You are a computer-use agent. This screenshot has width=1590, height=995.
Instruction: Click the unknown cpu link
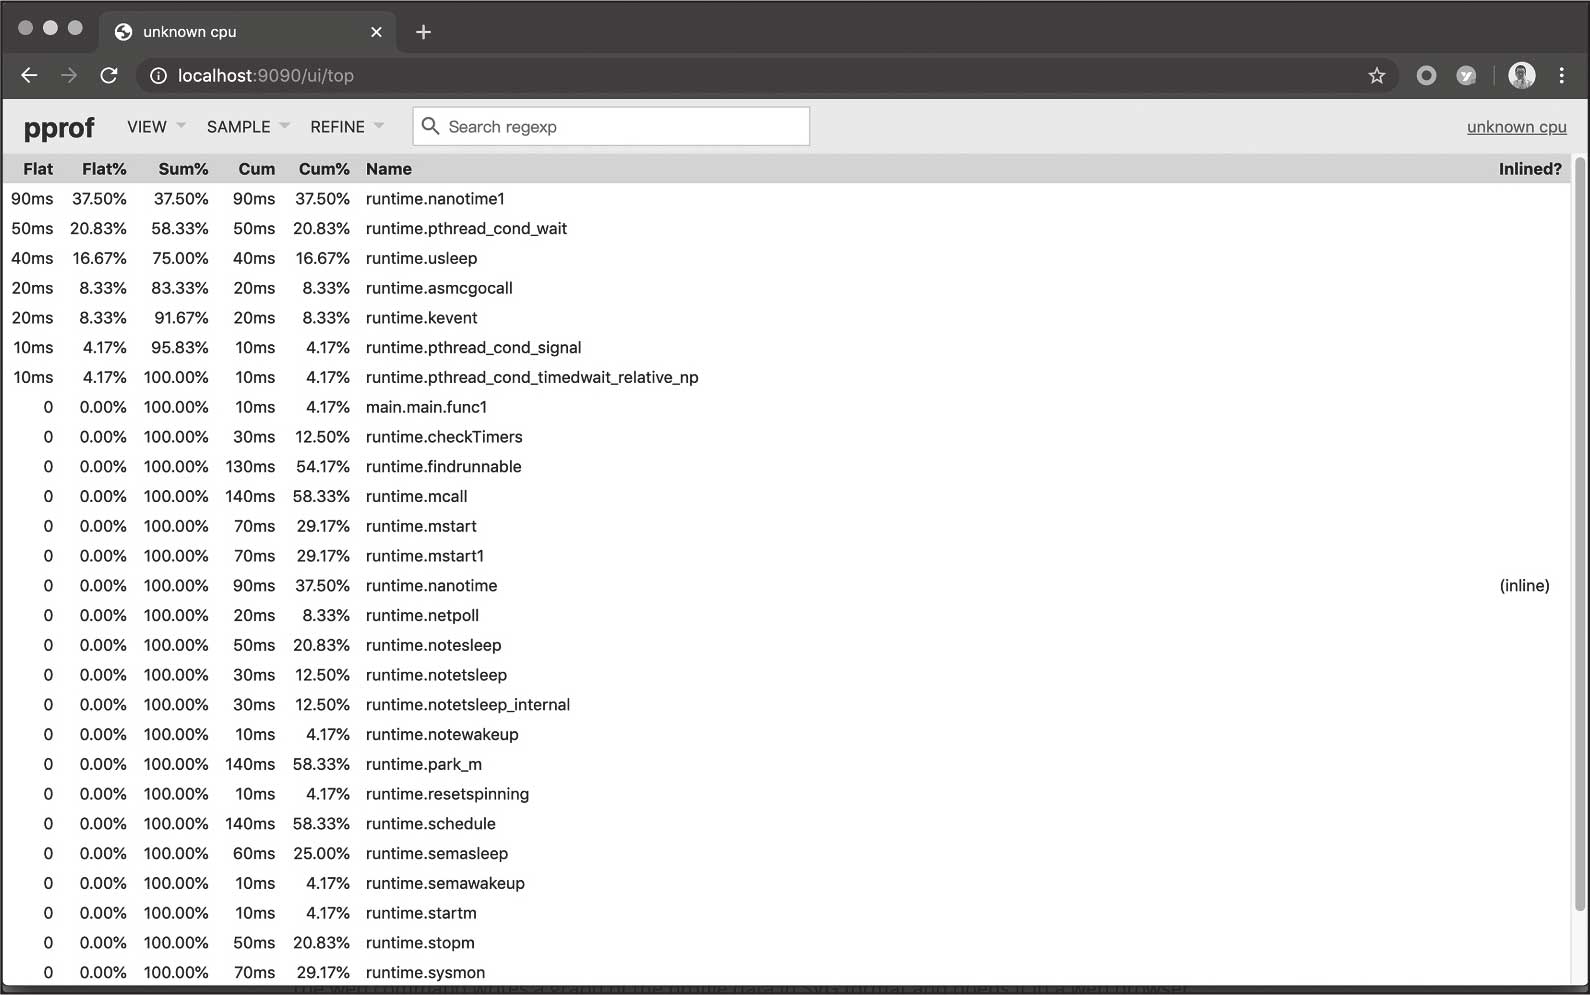(1516, 127)
